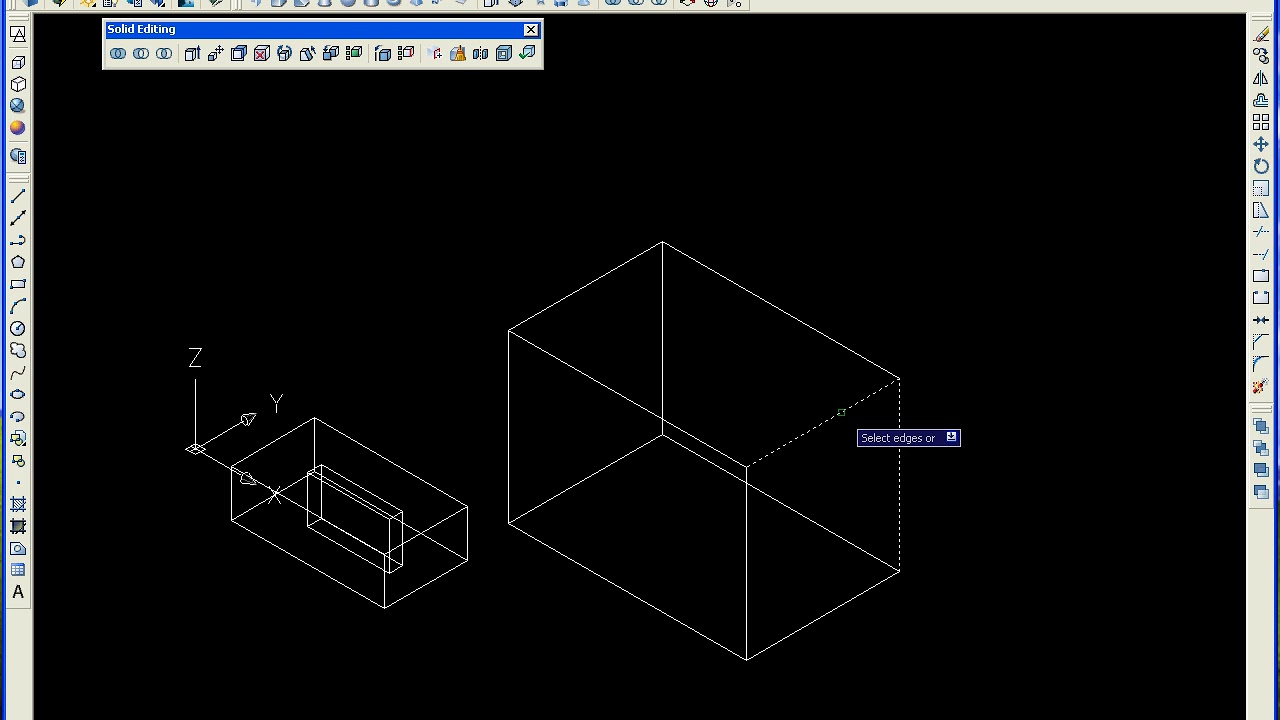Select the Erase tool in Modify toolbar

(x=1261, y=34)
